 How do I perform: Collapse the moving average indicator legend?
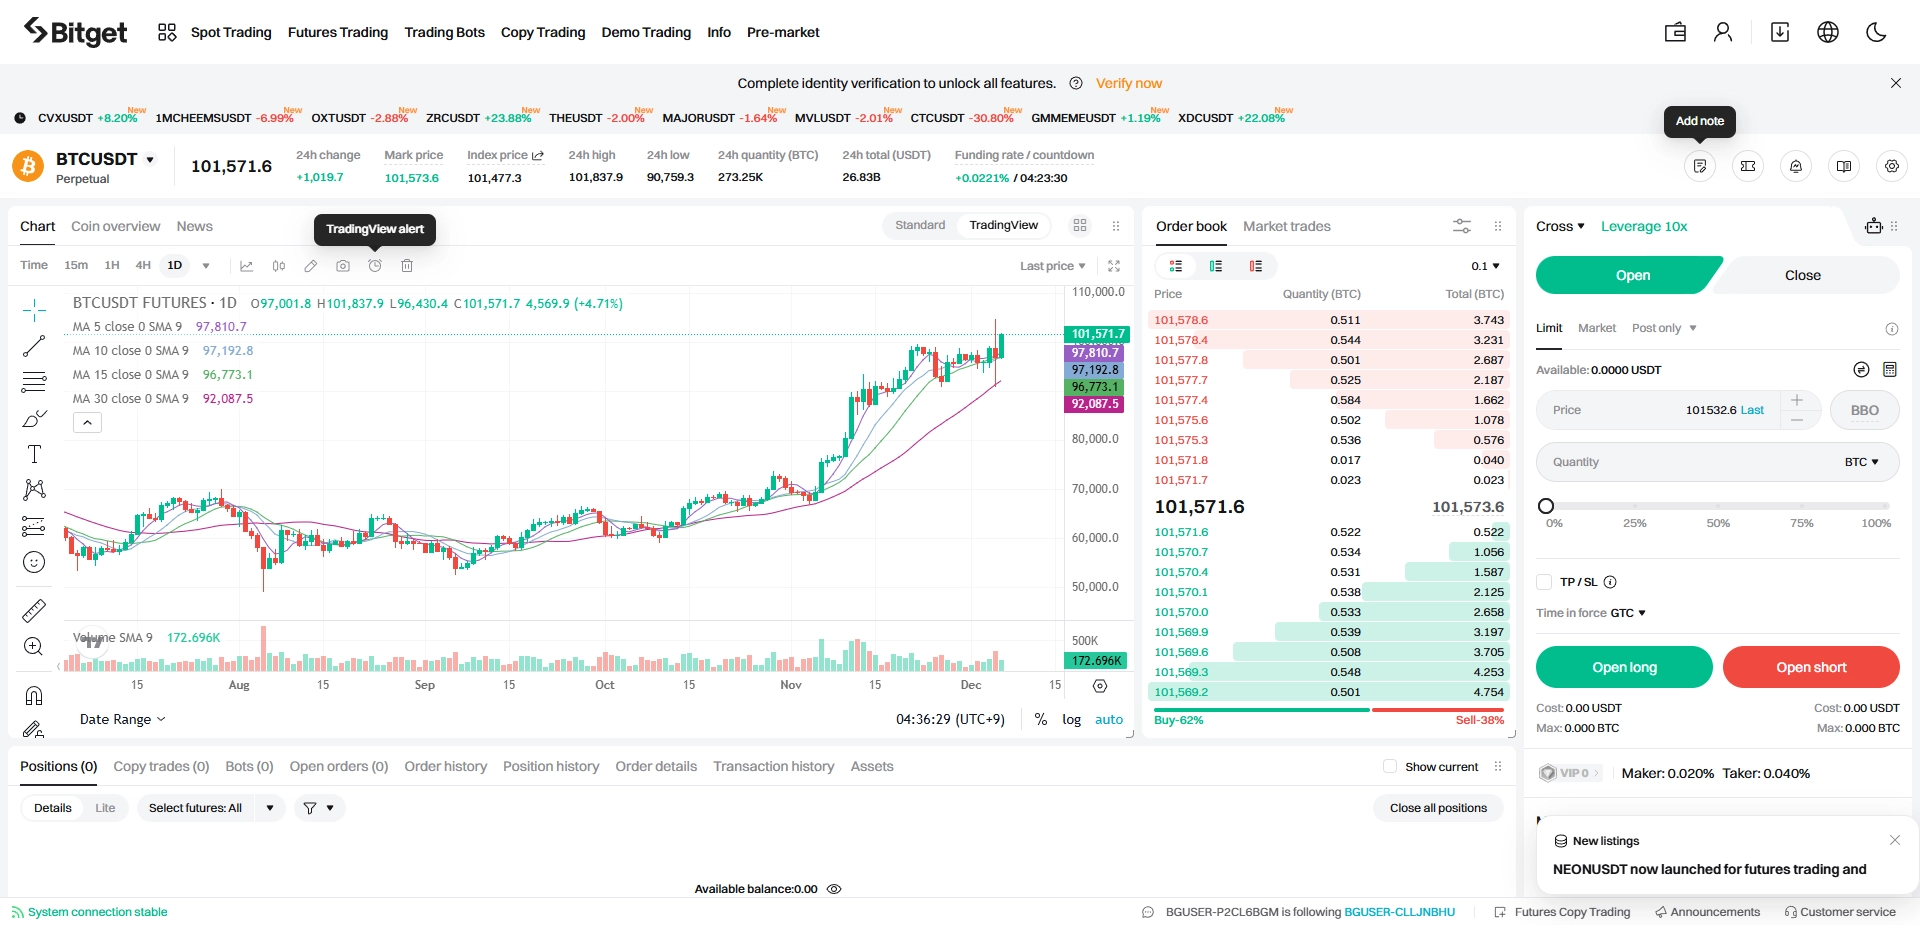(x=87, y=423)
